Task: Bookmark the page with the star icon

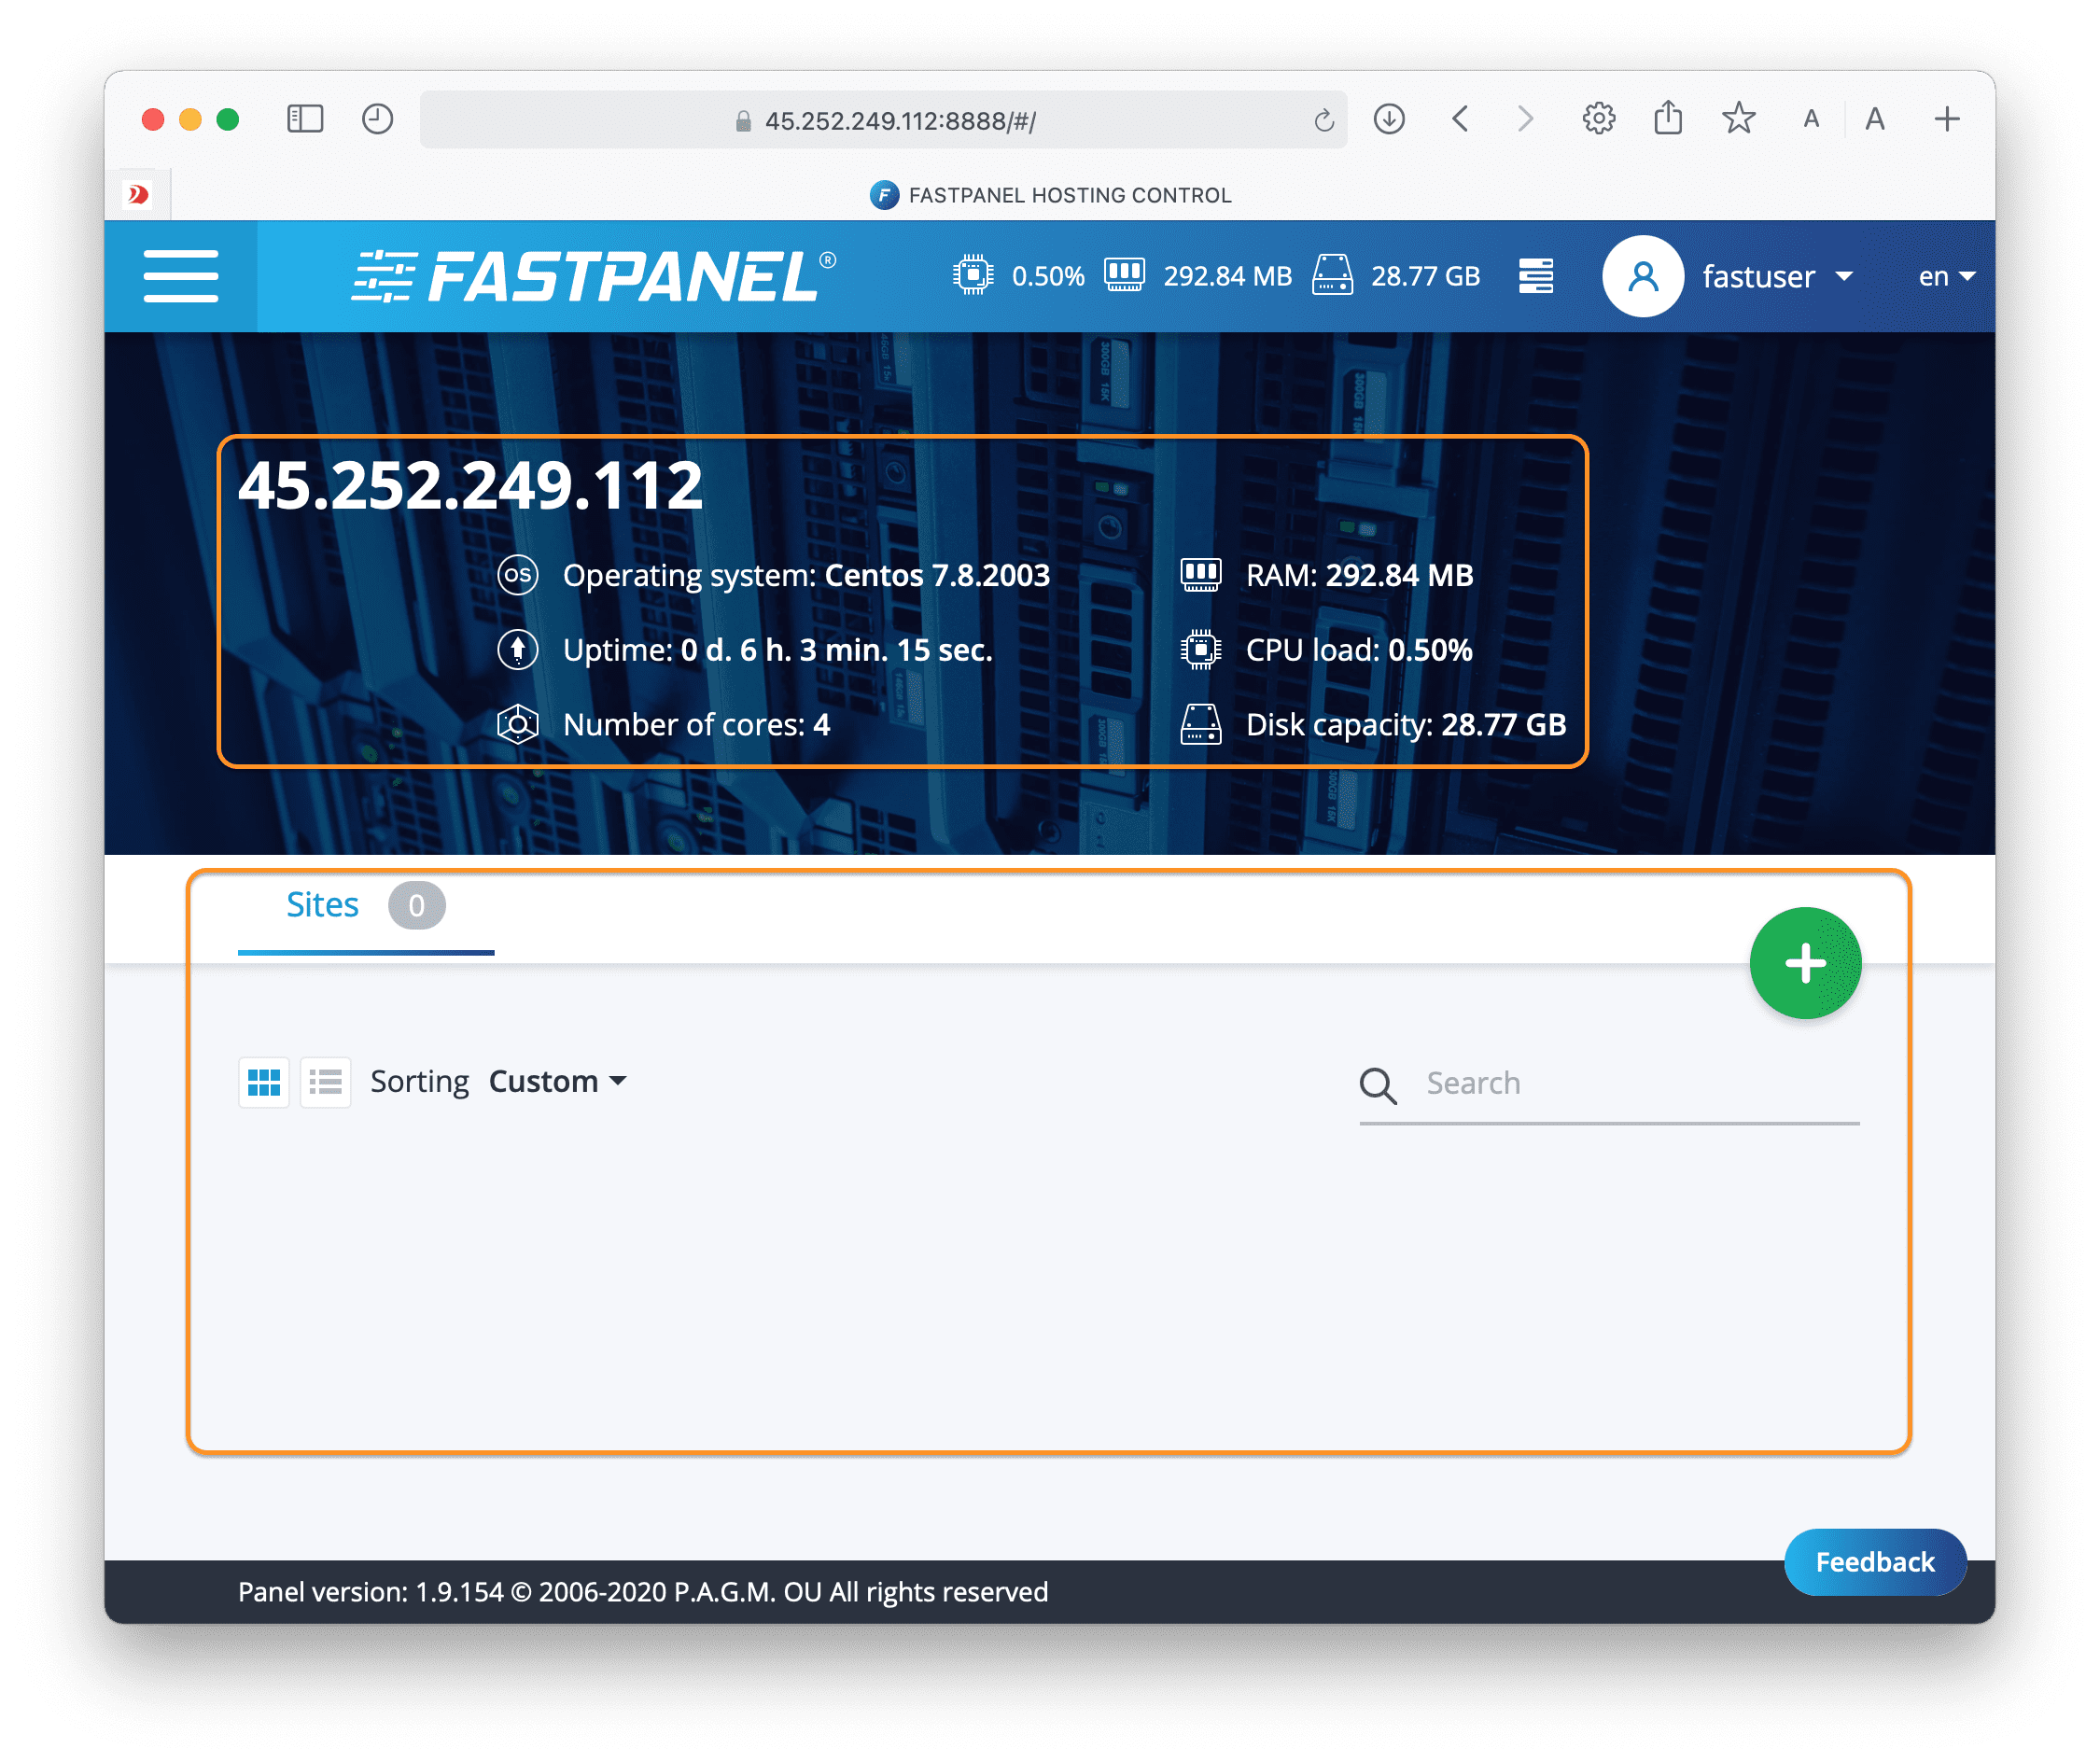Action: pyautogui.click(x=1738, y=119)
